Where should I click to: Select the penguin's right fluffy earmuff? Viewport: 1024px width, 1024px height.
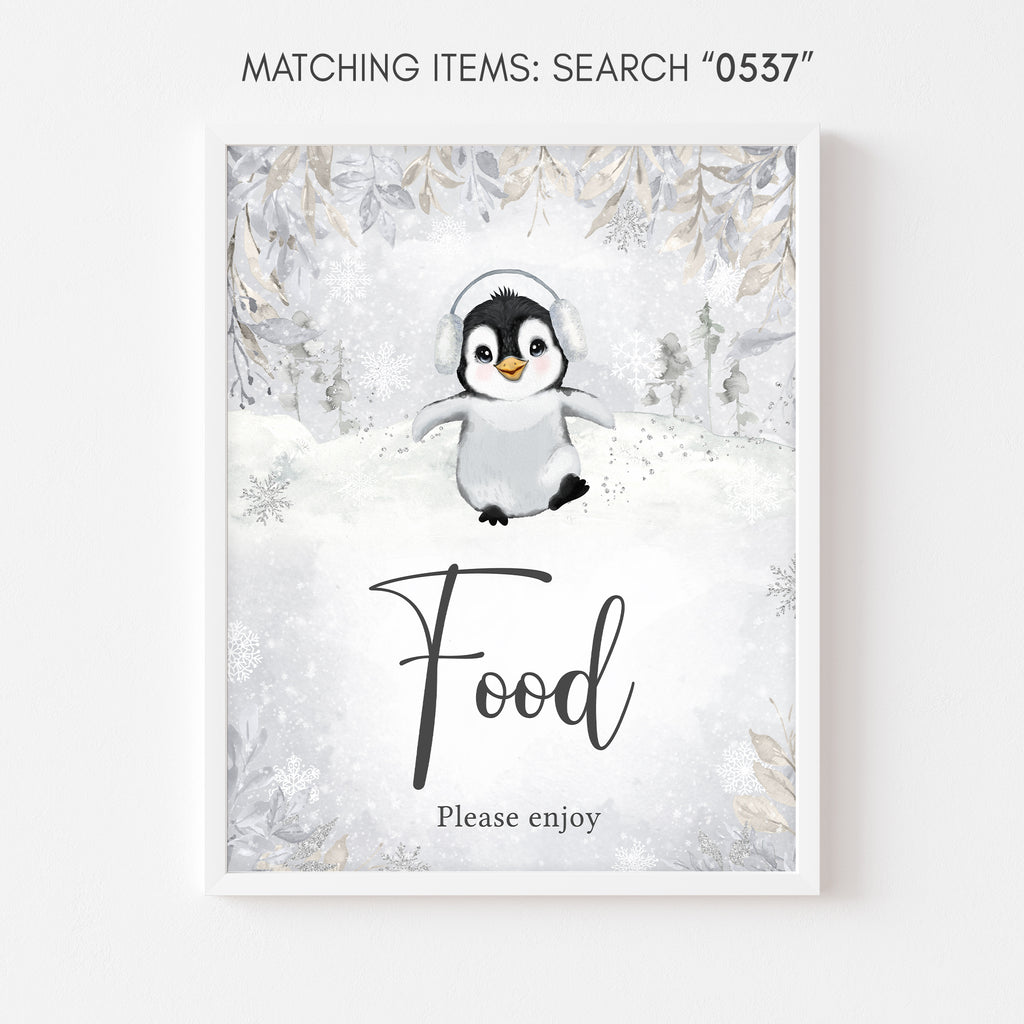pyautogui.click(x=568, y=329)
